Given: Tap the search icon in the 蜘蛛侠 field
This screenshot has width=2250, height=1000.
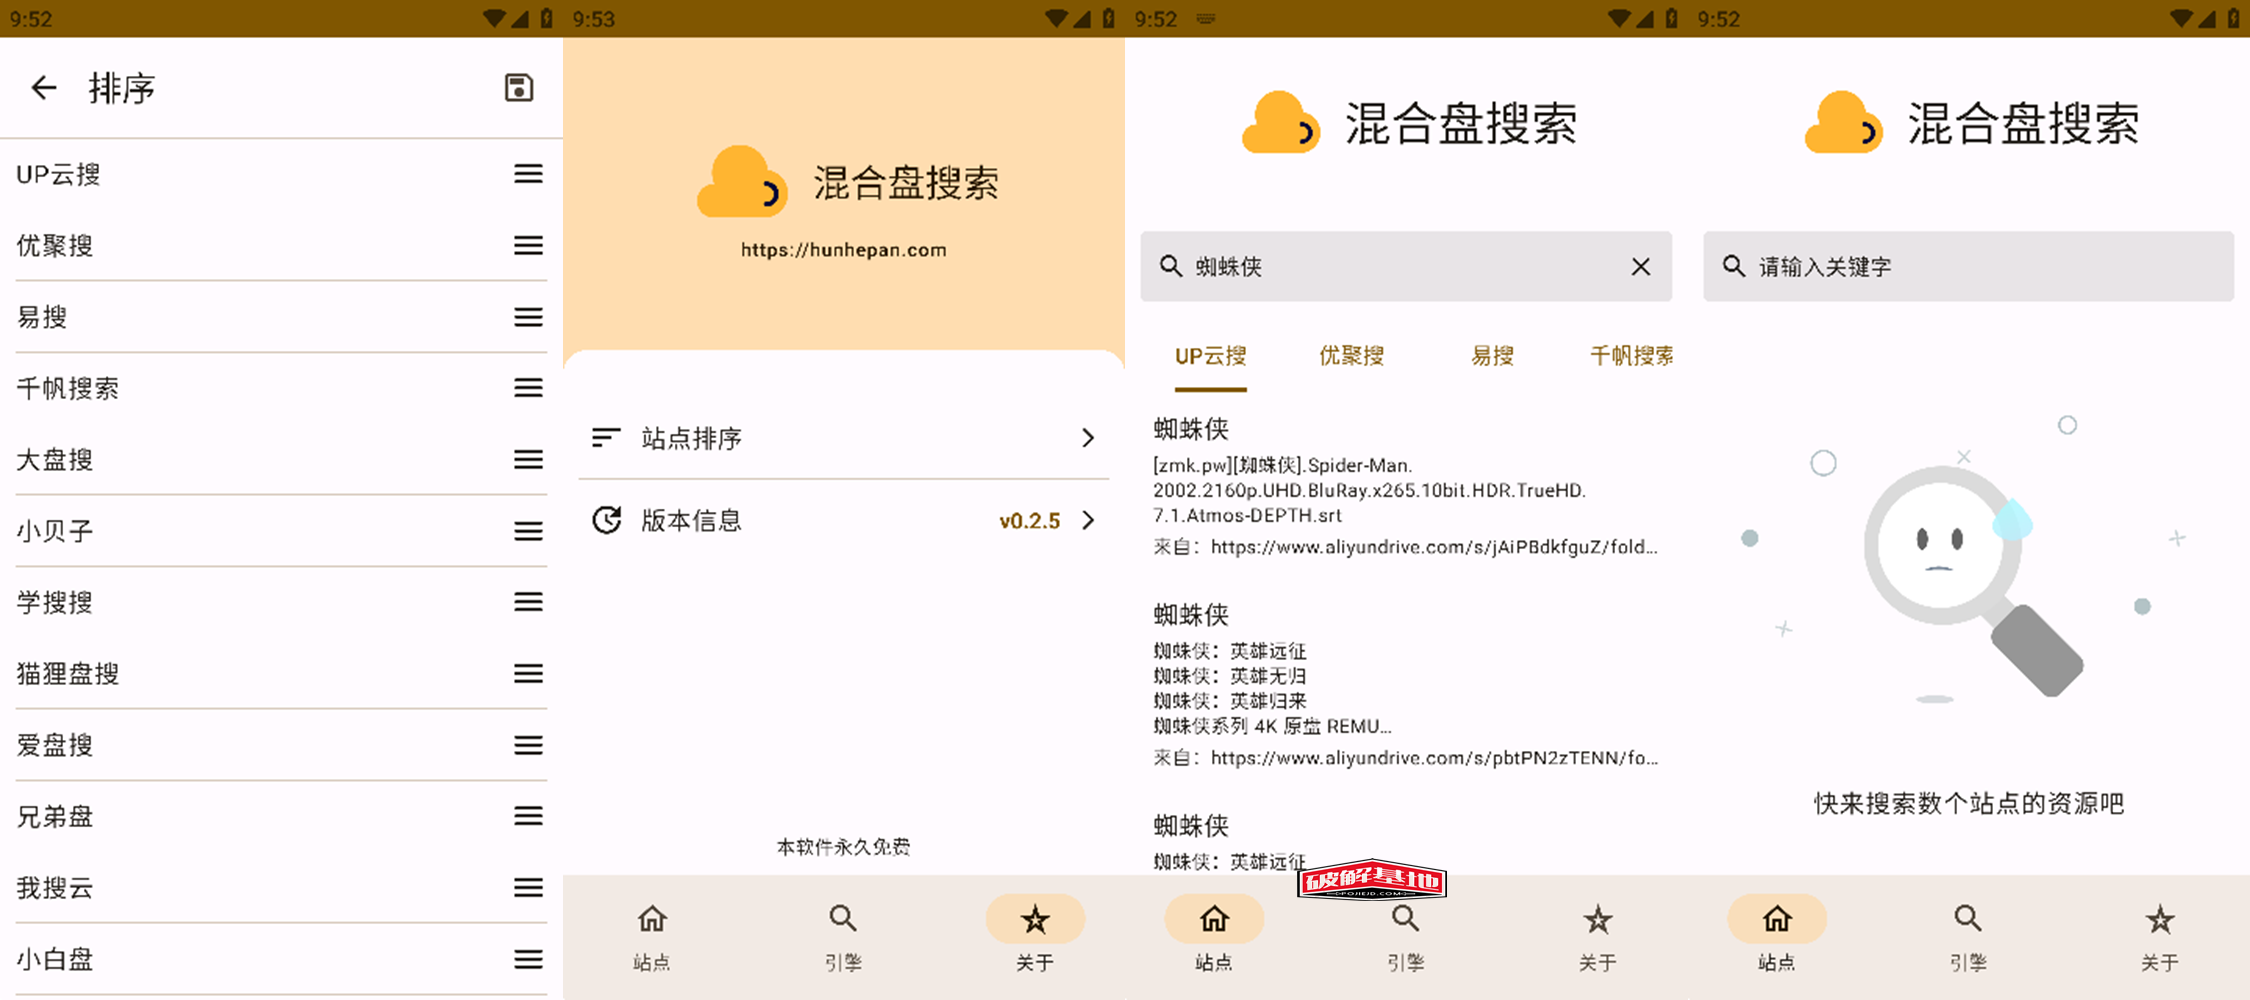Looking at the screenshot, I should (x=1170, y=266).
